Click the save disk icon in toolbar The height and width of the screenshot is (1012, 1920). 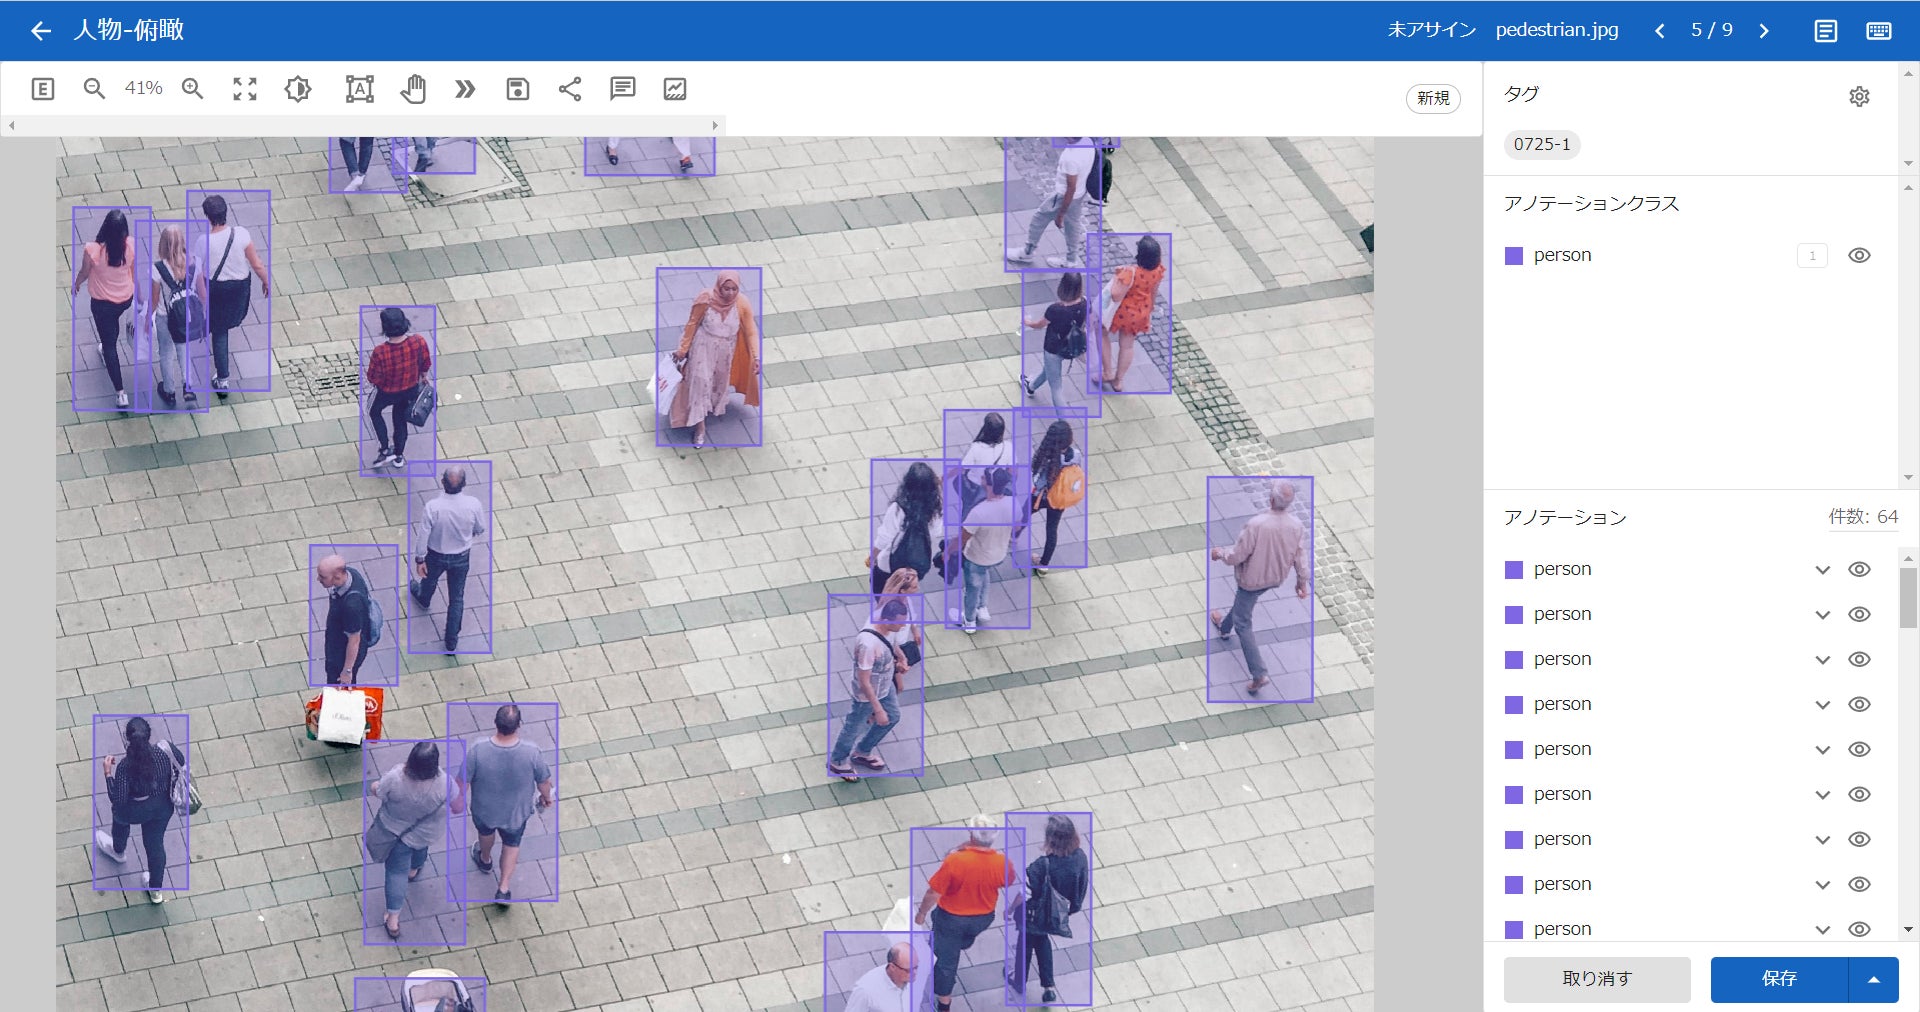(517, 89)
